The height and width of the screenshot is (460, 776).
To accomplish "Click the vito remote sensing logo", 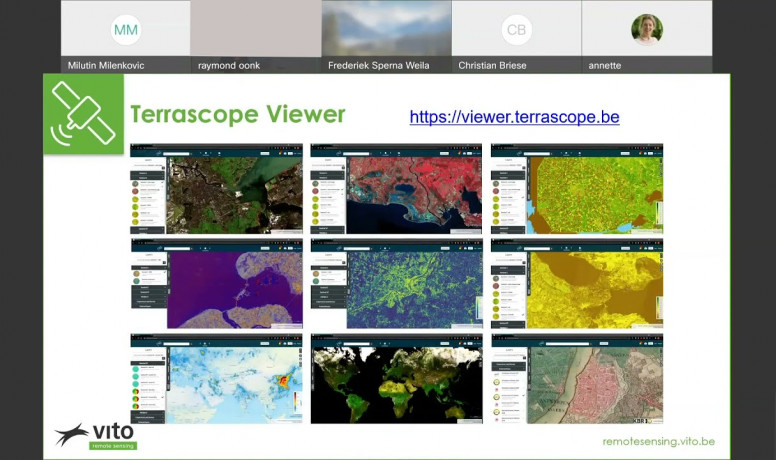I will point(96,436).
